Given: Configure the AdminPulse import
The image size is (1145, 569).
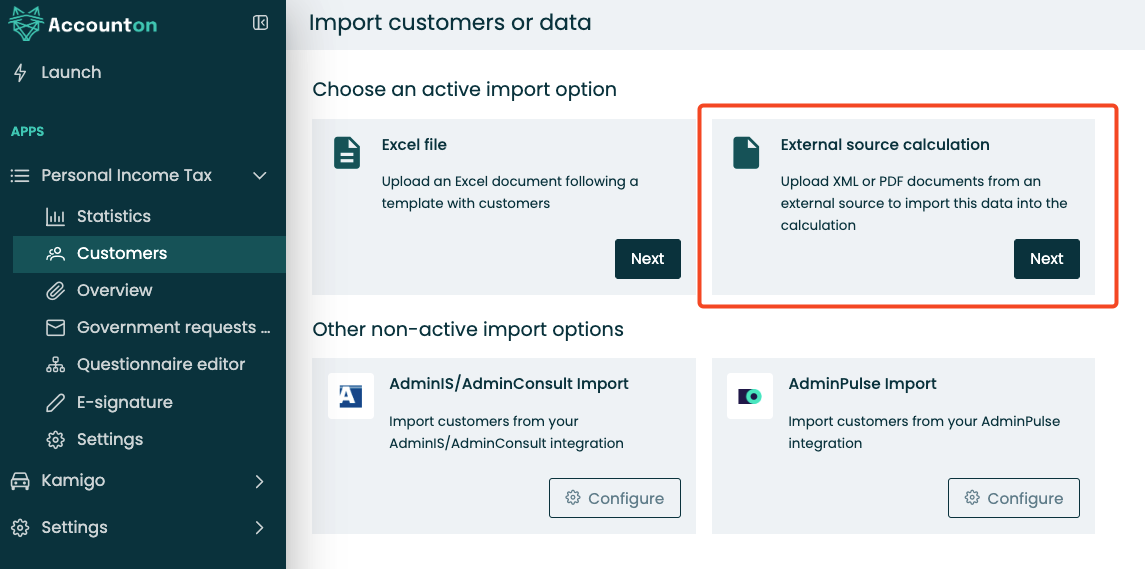Looking at the screenshot, I should tap(1014, 498).
